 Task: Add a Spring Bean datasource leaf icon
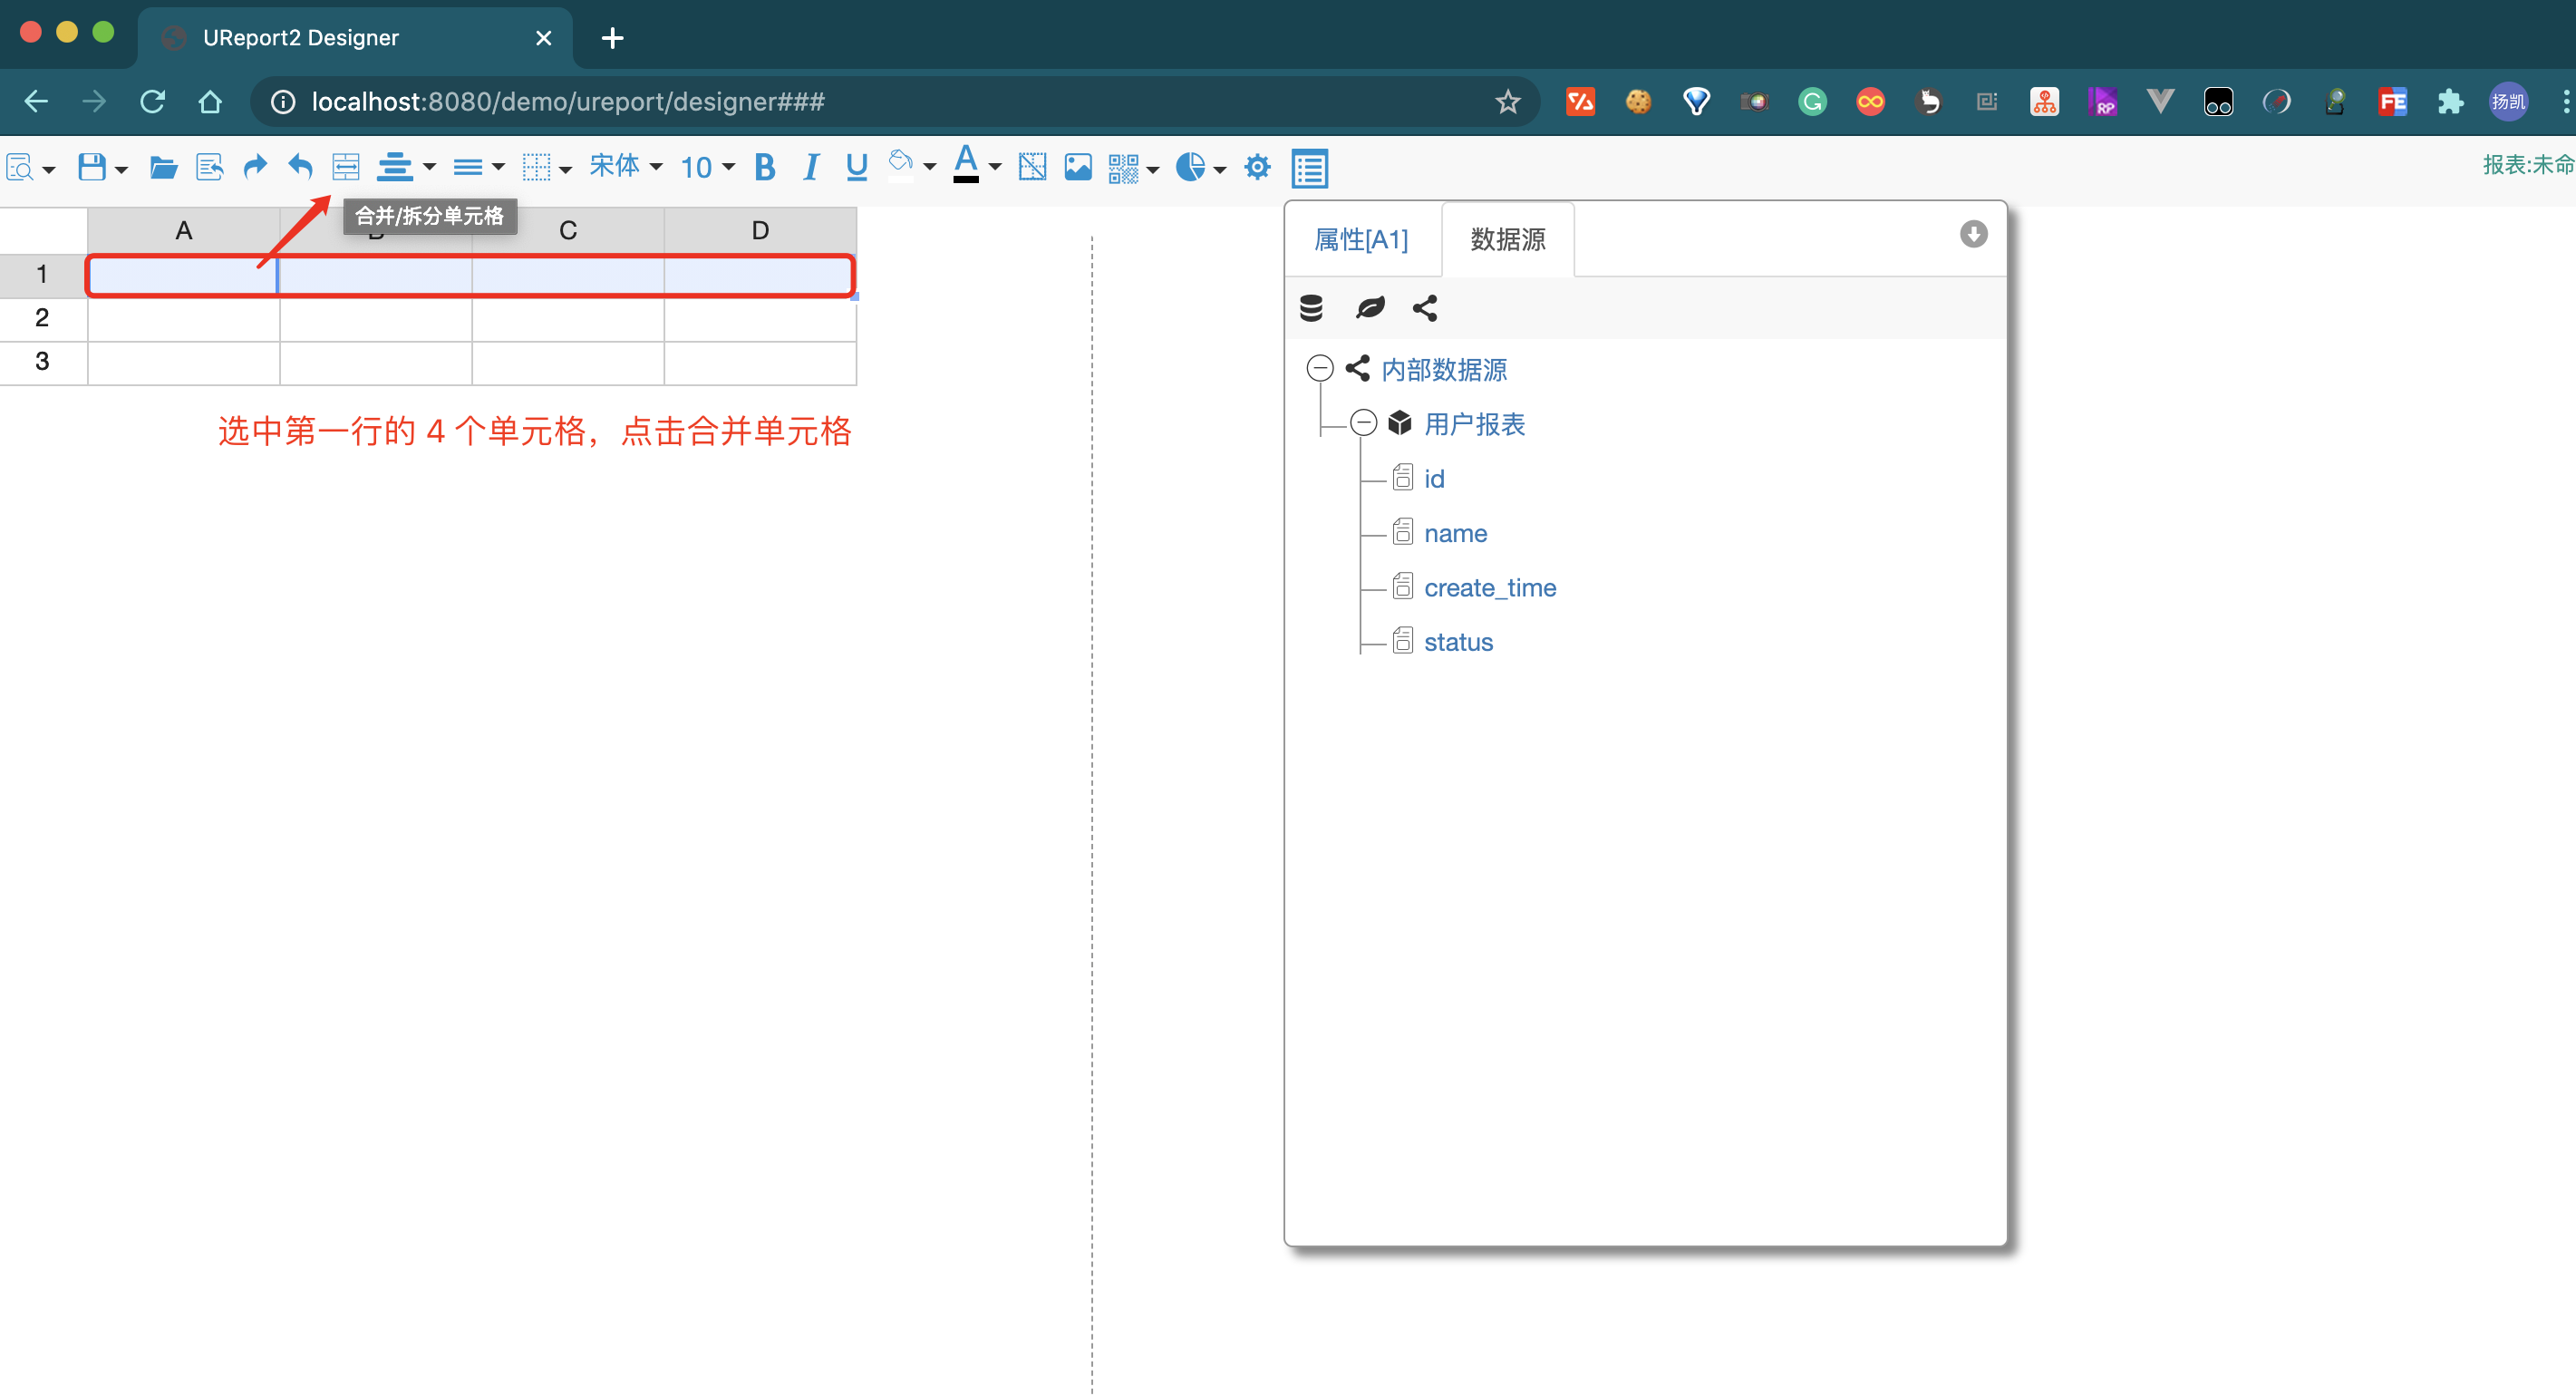point(1370,308)
